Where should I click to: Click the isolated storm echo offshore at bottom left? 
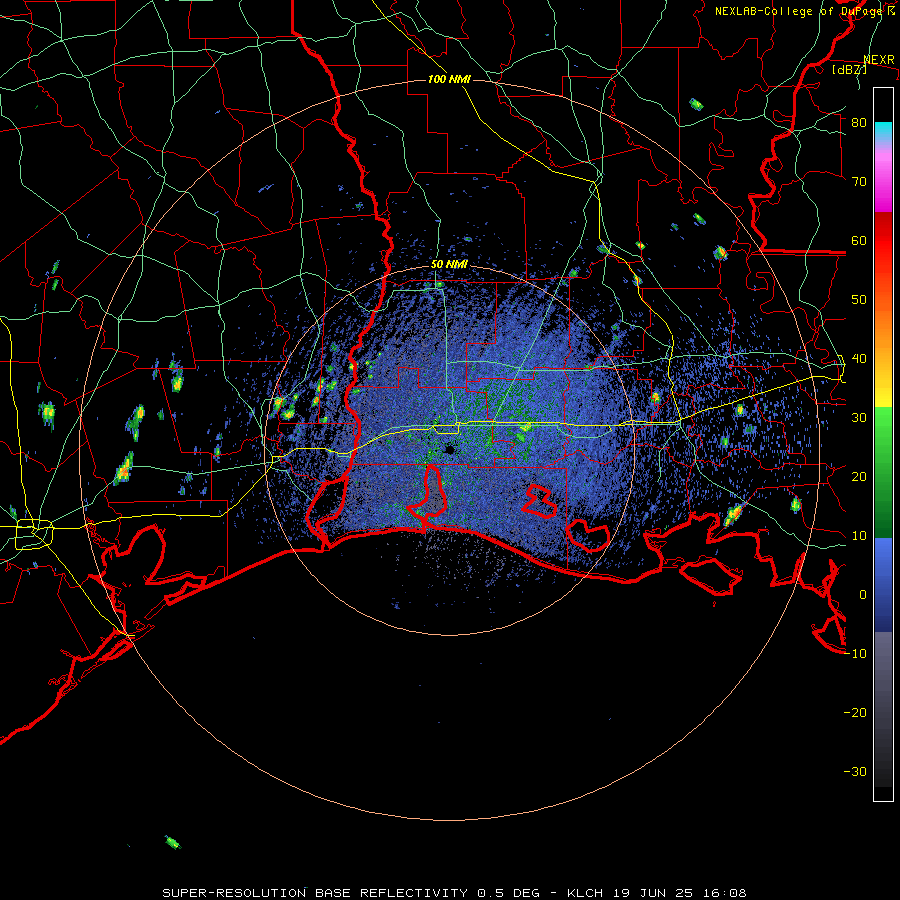[172, 842]
